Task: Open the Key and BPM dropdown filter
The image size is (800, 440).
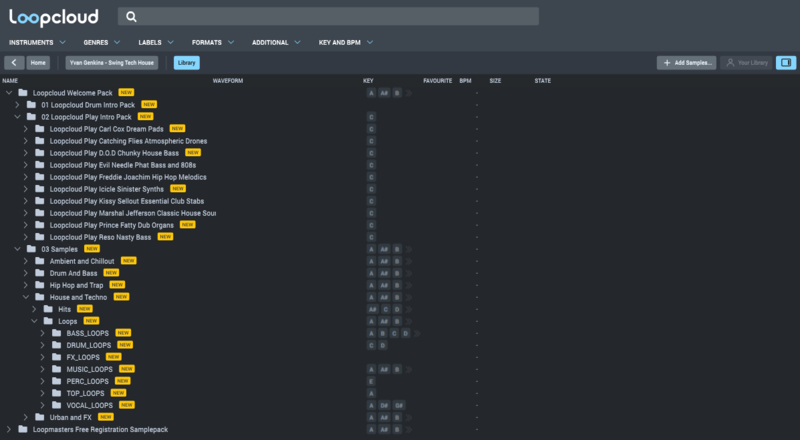Action: (x=346, y=42)
